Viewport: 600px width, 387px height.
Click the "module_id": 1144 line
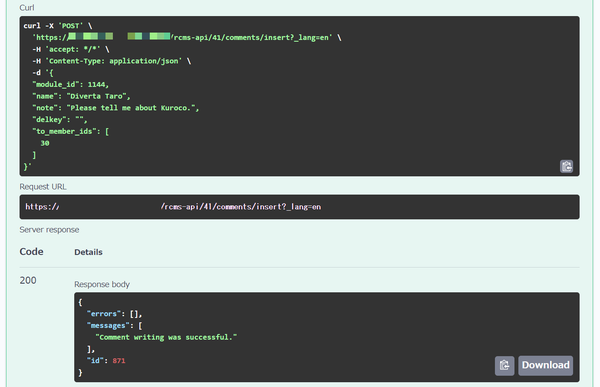click(x=71, y=84)
